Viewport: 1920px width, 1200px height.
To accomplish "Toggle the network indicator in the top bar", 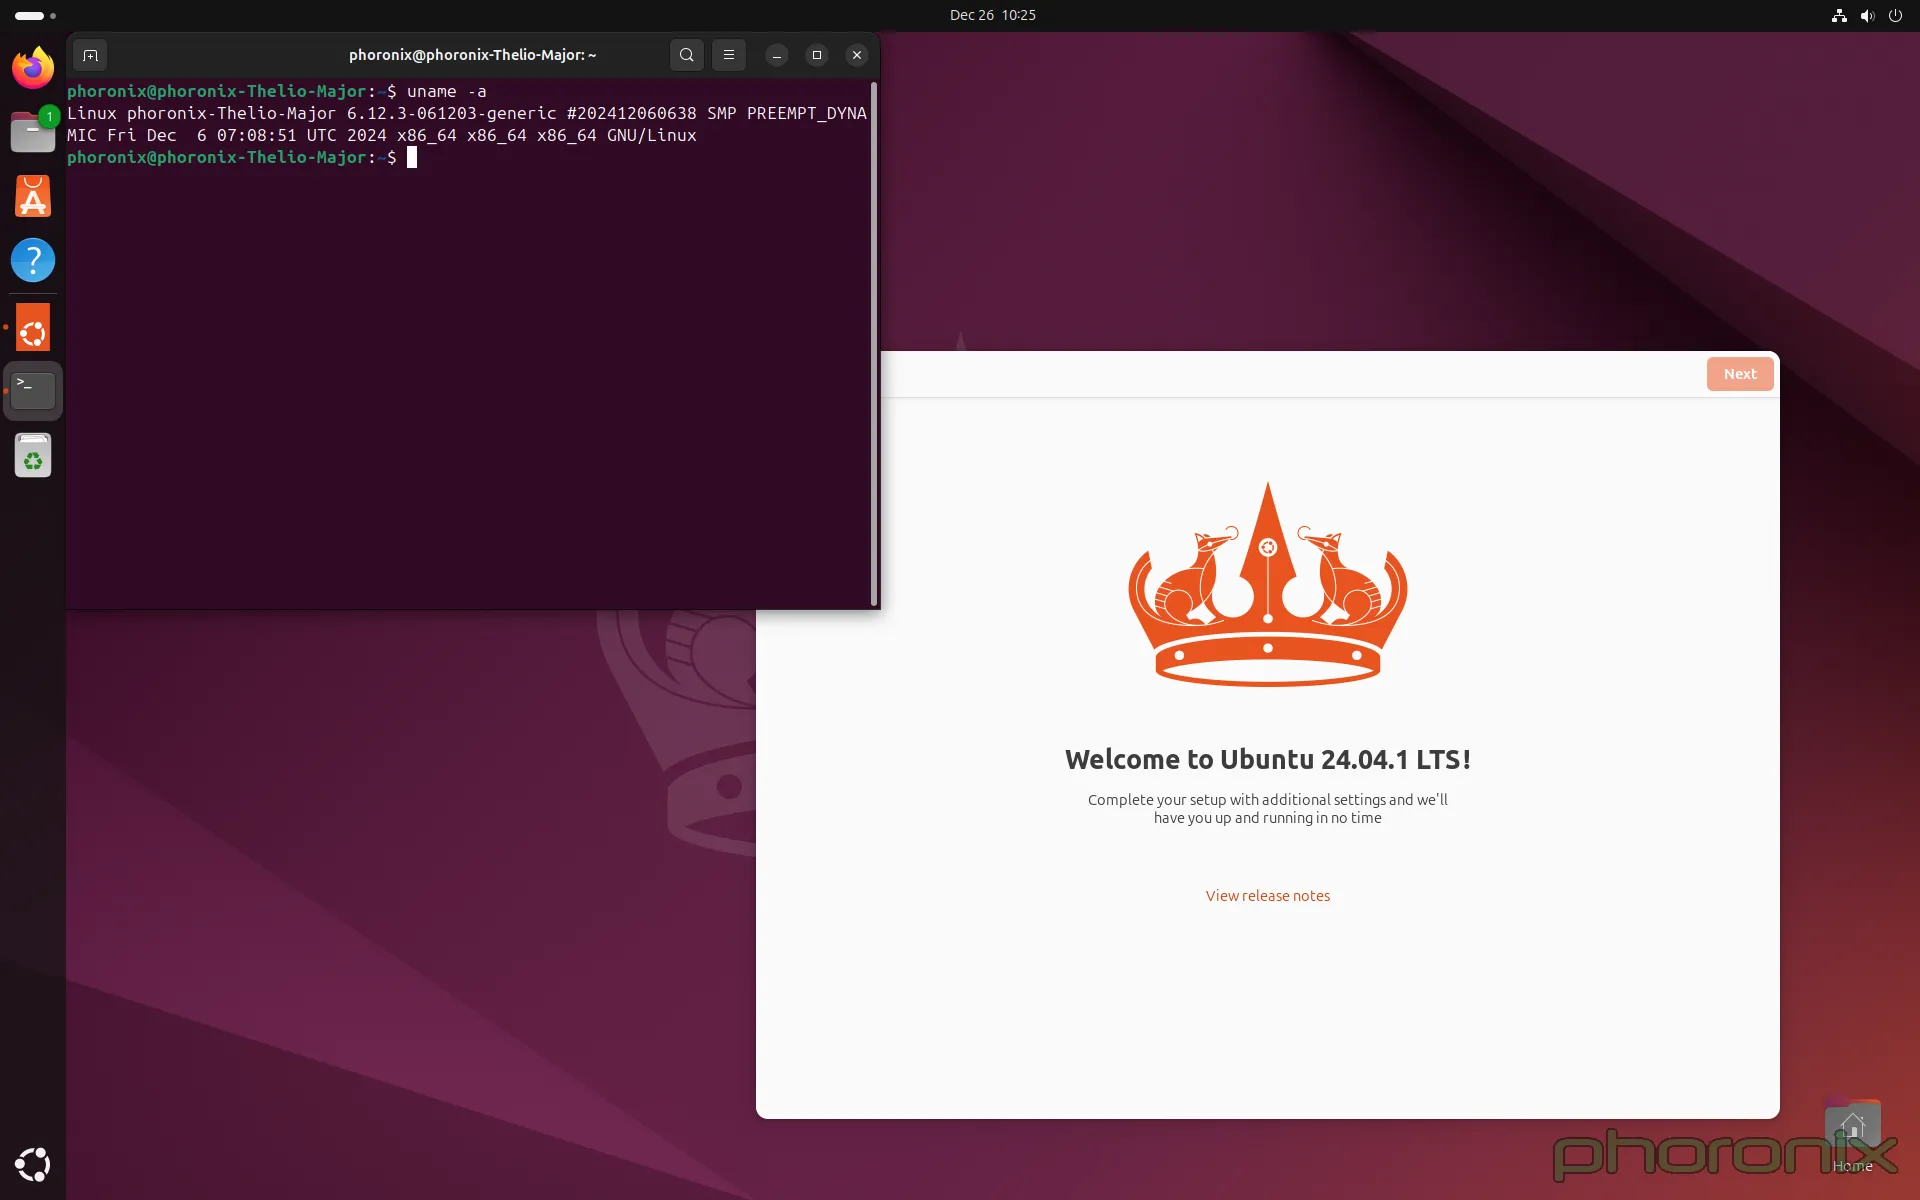I will click(x=1838, y=15).
